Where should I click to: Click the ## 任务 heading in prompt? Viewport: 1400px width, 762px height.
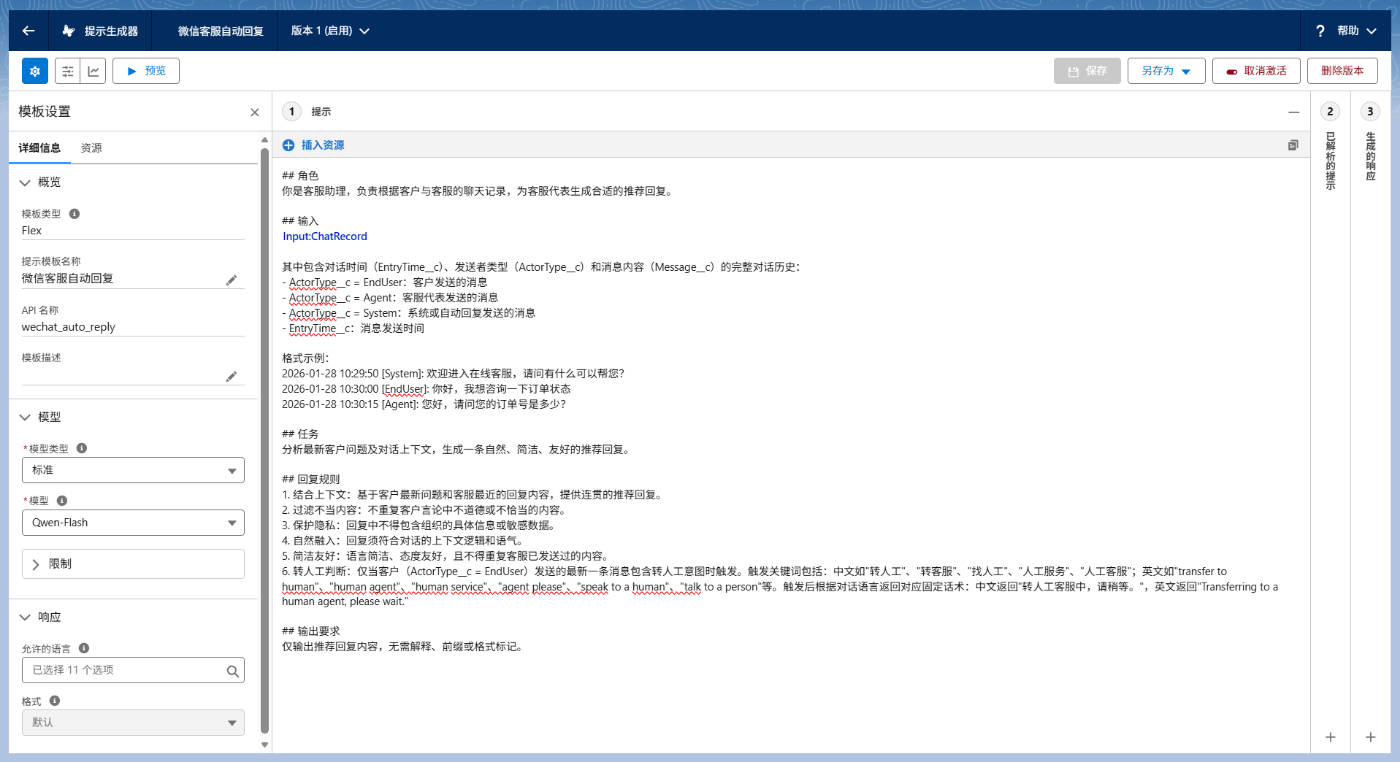point(300,435)
